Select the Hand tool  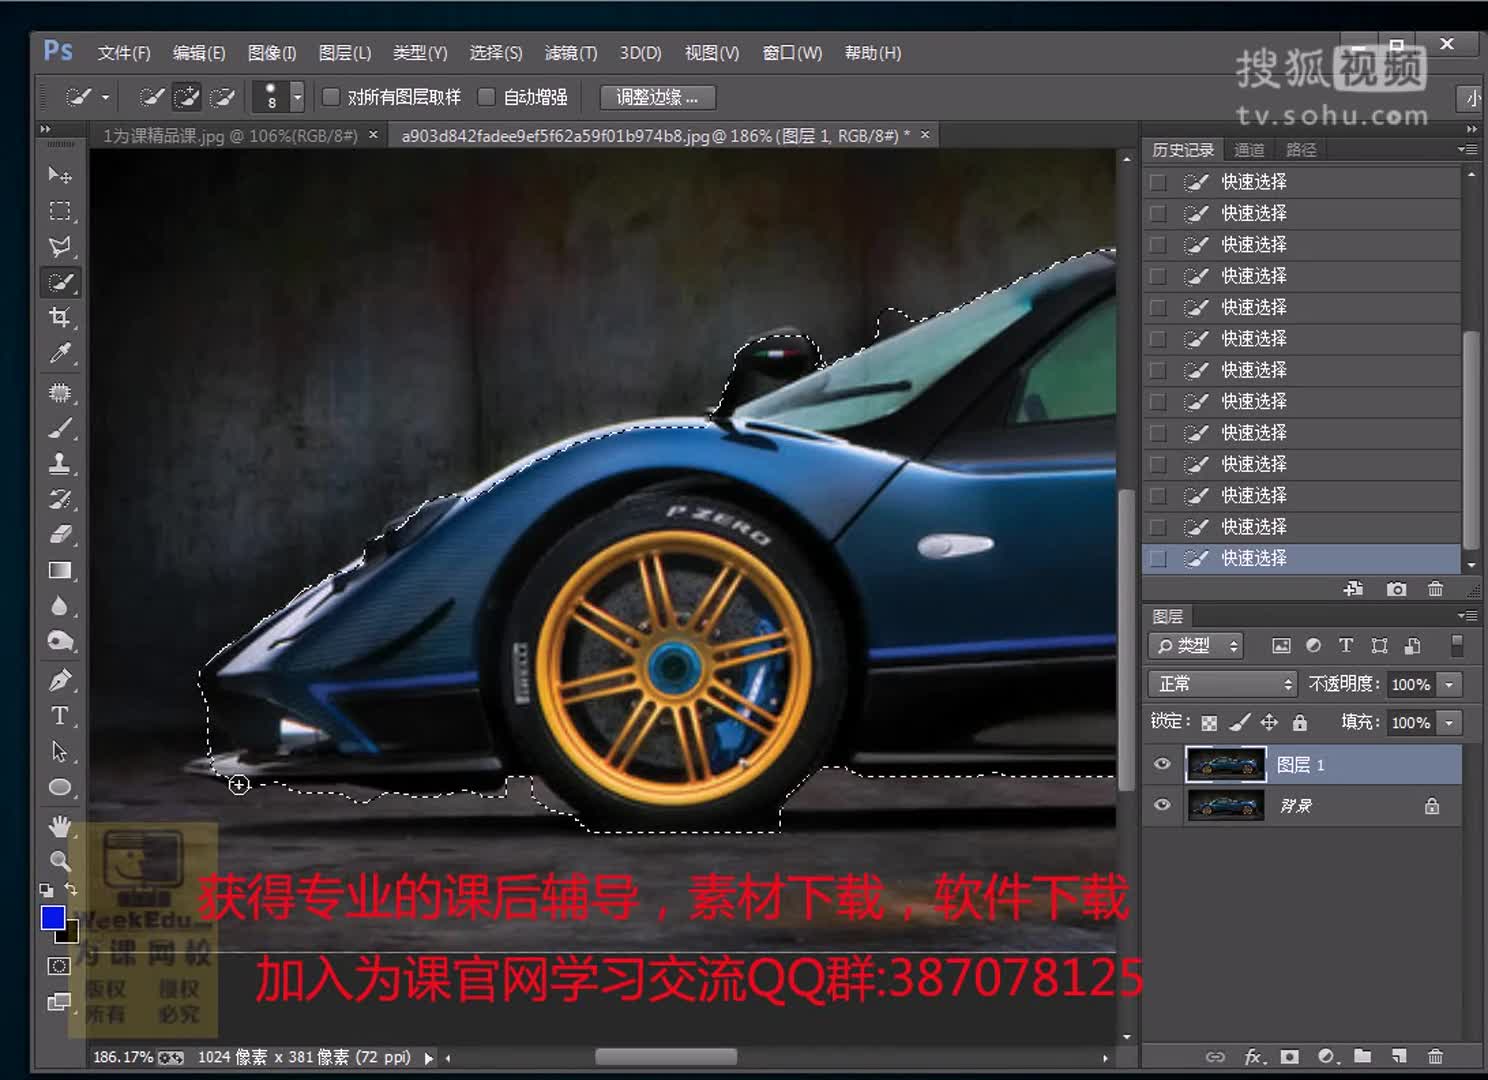tap(60, 826)
